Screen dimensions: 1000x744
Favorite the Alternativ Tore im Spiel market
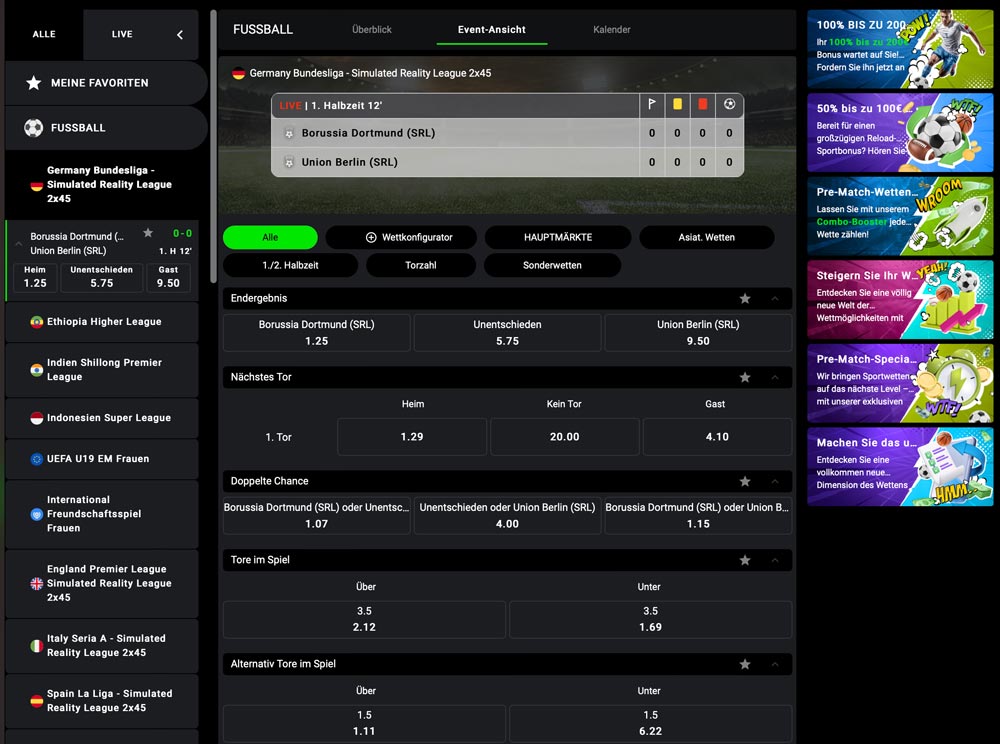pyautogui.click(x=745, y=664)
